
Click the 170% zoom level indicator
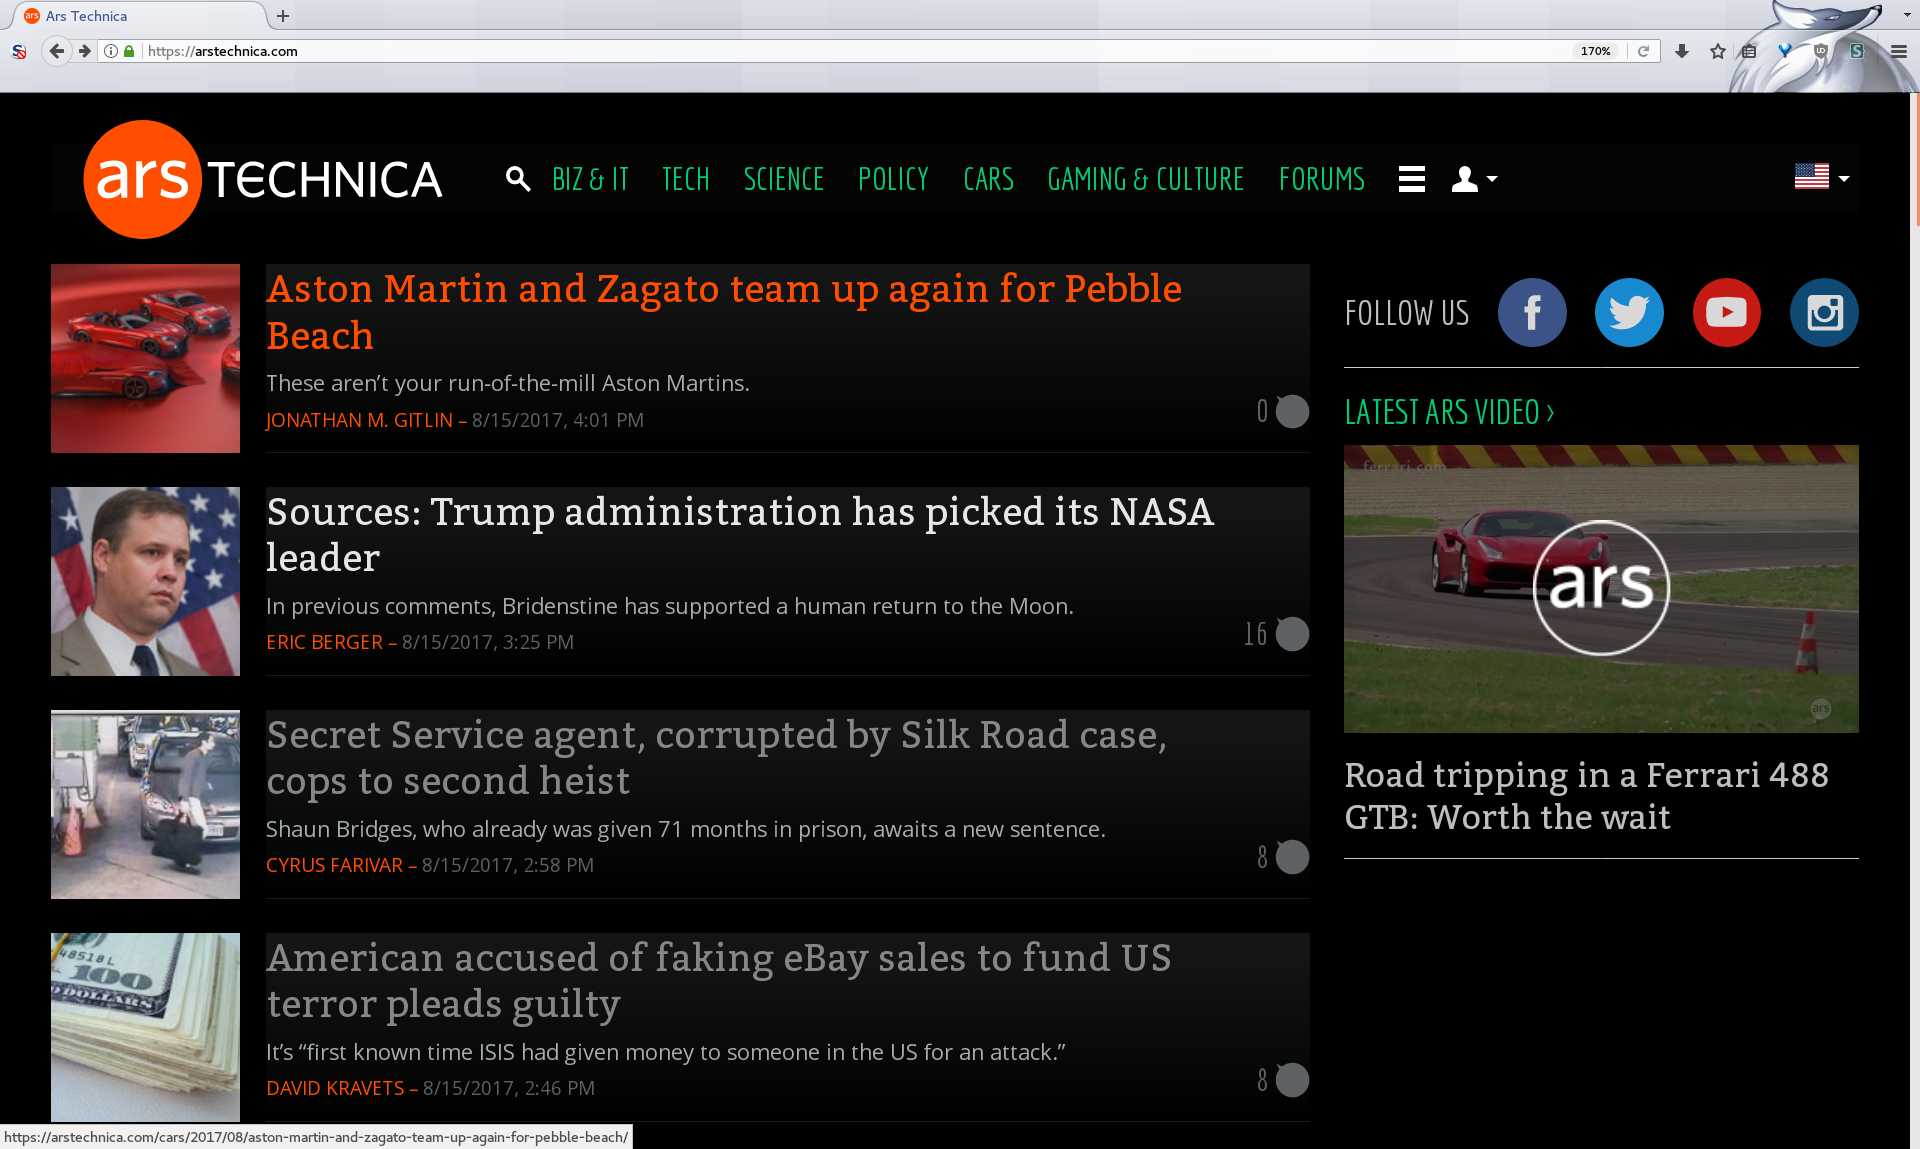tap(1596, 51)
